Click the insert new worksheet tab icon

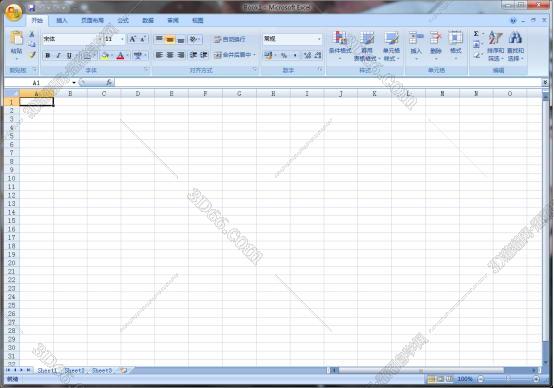click(123, 370)
